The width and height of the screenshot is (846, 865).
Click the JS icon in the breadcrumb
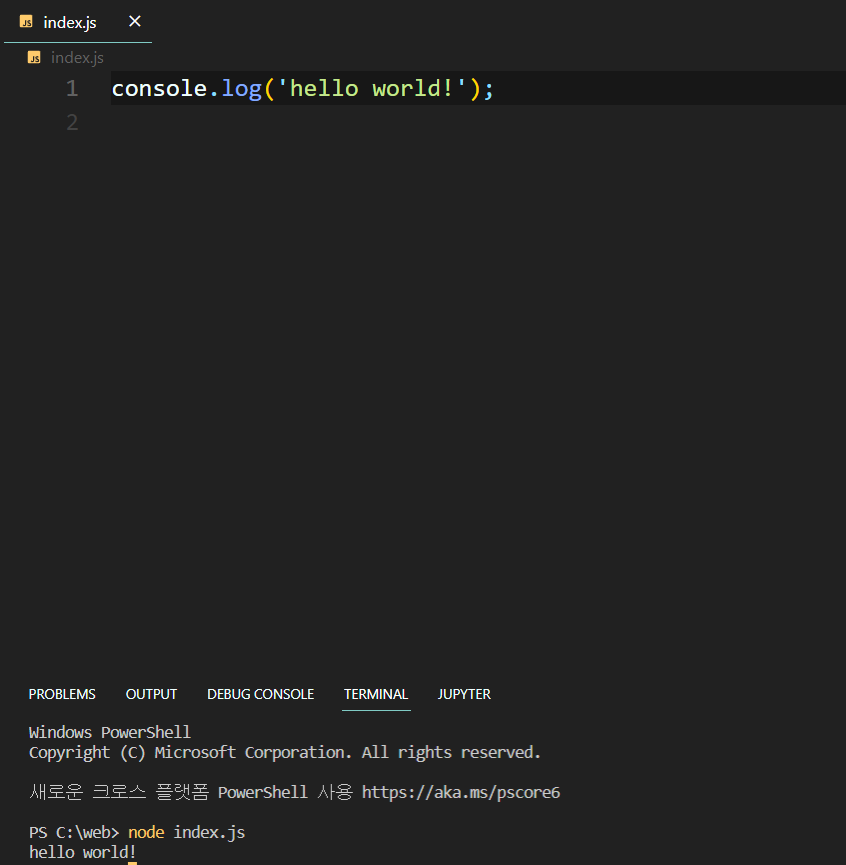point(34,57)
